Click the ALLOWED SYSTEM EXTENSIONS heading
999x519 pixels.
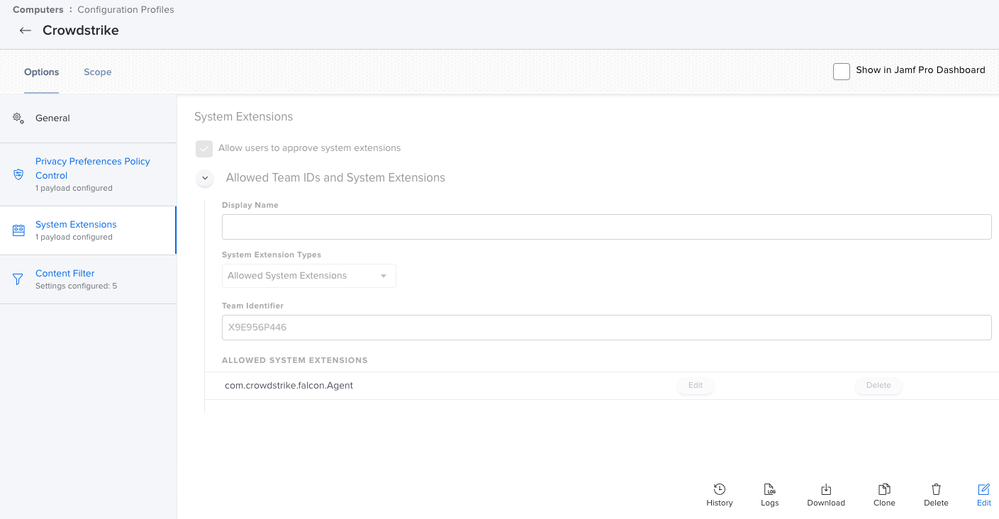[294, 360]
